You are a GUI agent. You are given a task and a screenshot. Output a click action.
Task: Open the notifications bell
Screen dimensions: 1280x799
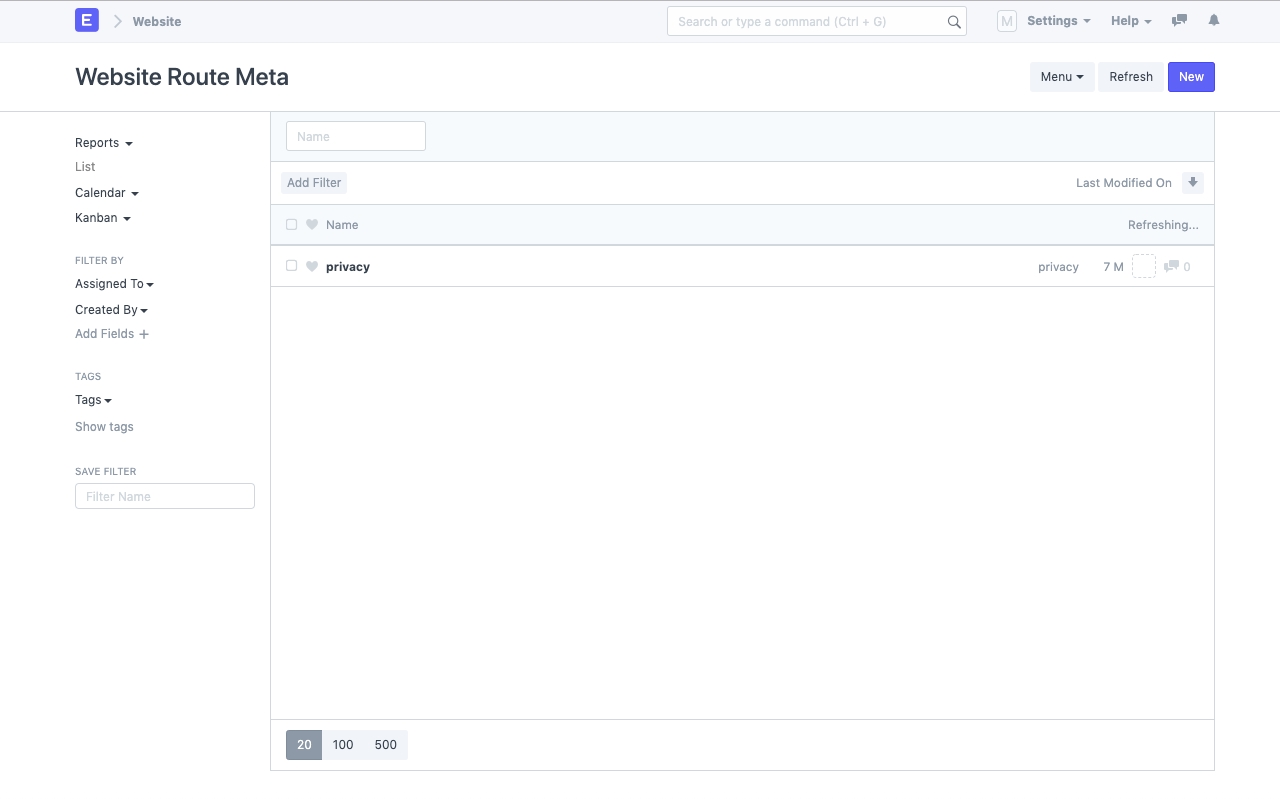[x=1214, y=20]
